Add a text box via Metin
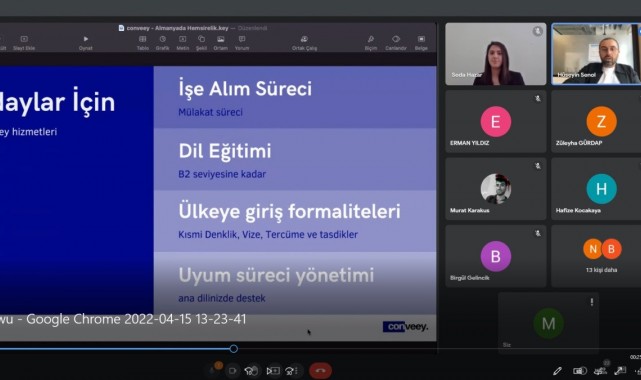Screen dimensions: 641x380 (182, 42)
